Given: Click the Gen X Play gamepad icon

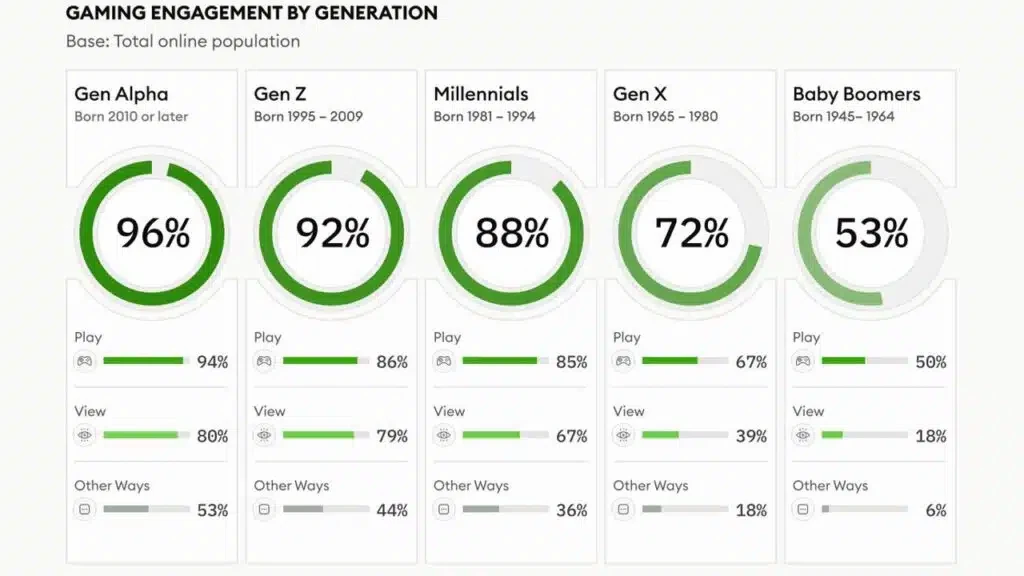Looking at the screenshot, I should (623, 361).
